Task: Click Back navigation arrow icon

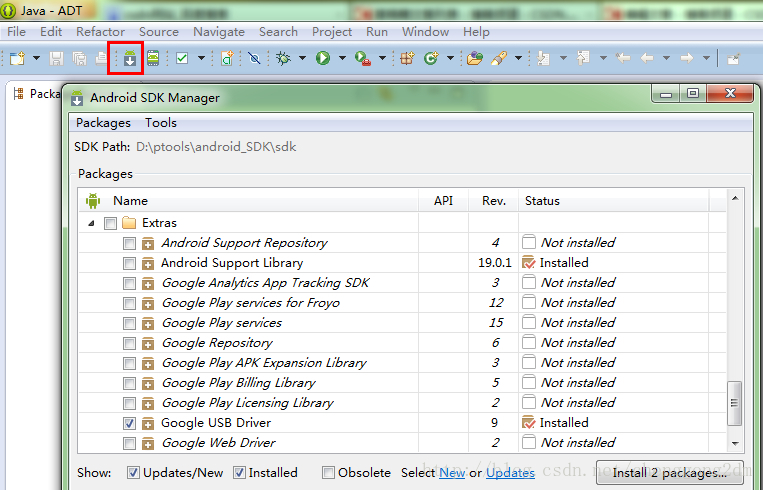Action: click(x=647, y=58)
